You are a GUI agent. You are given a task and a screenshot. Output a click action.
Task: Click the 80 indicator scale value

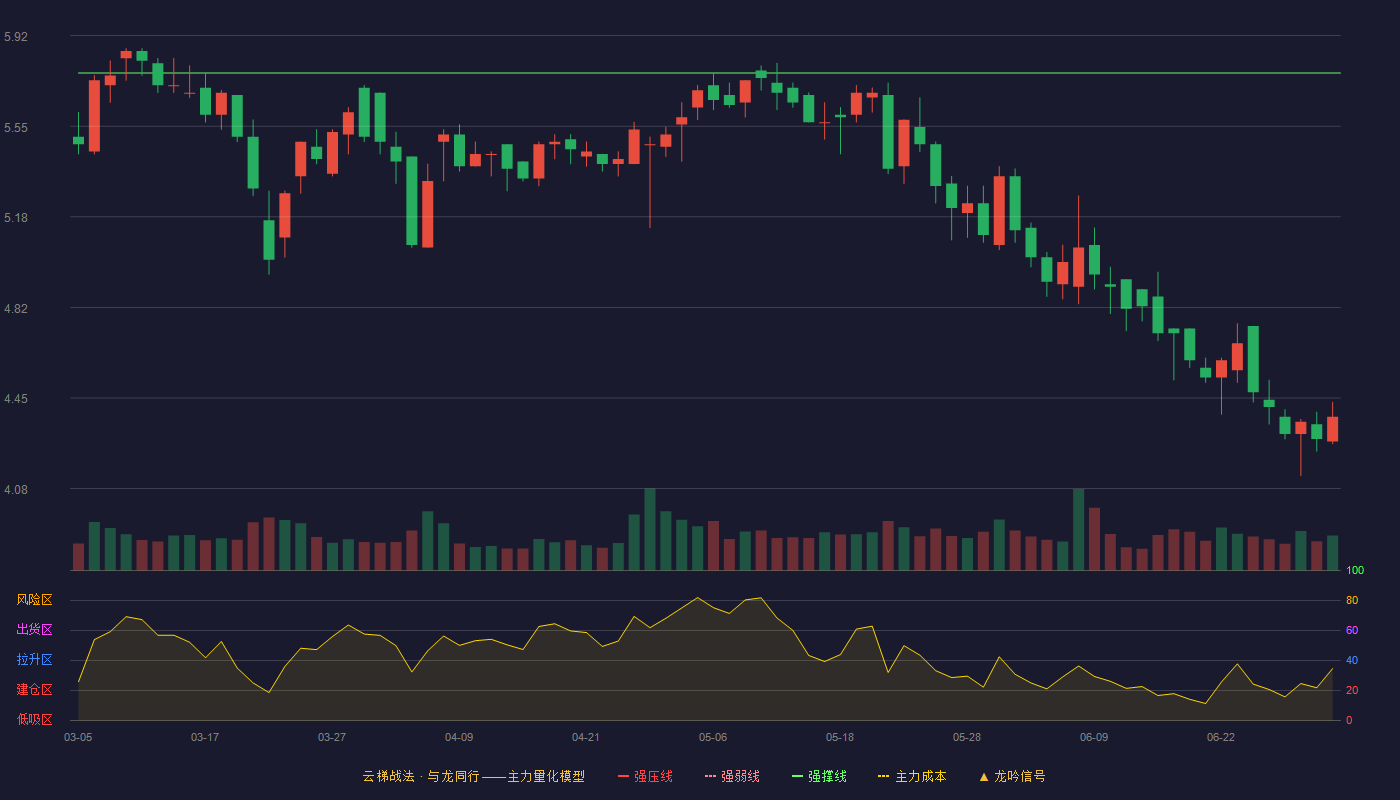pos(1352,600)
